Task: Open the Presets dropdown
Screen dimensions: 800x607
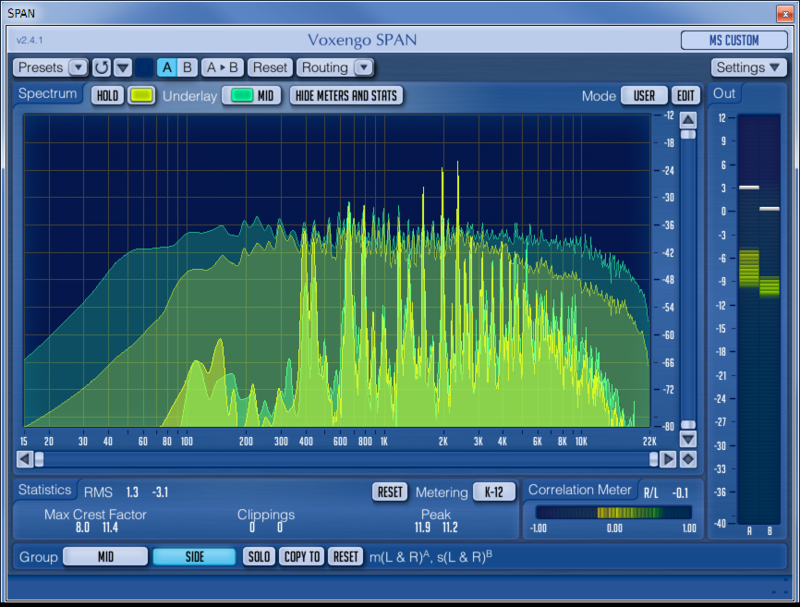Action: tap(51, 67)
